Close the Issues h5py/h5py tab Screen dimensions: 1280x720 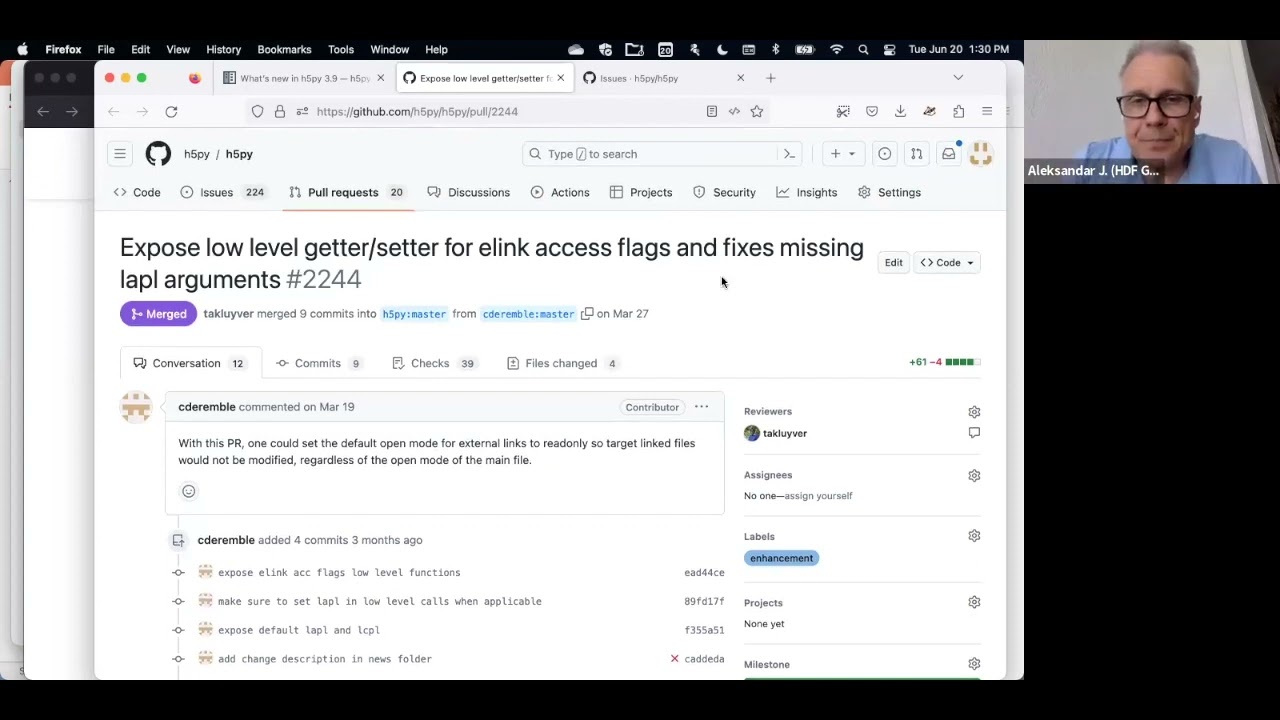point(740,78)
